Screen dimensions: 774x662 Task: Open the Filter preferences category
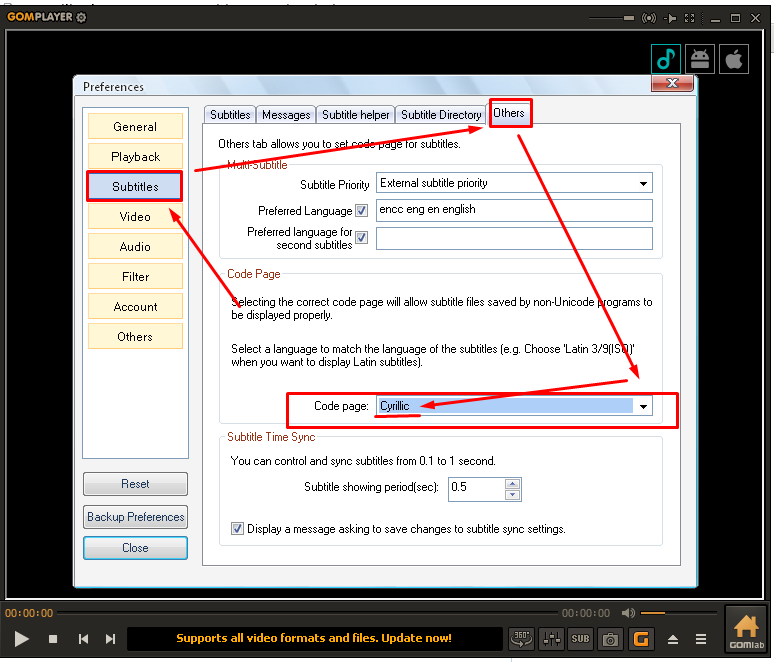(x=135, y=277)
